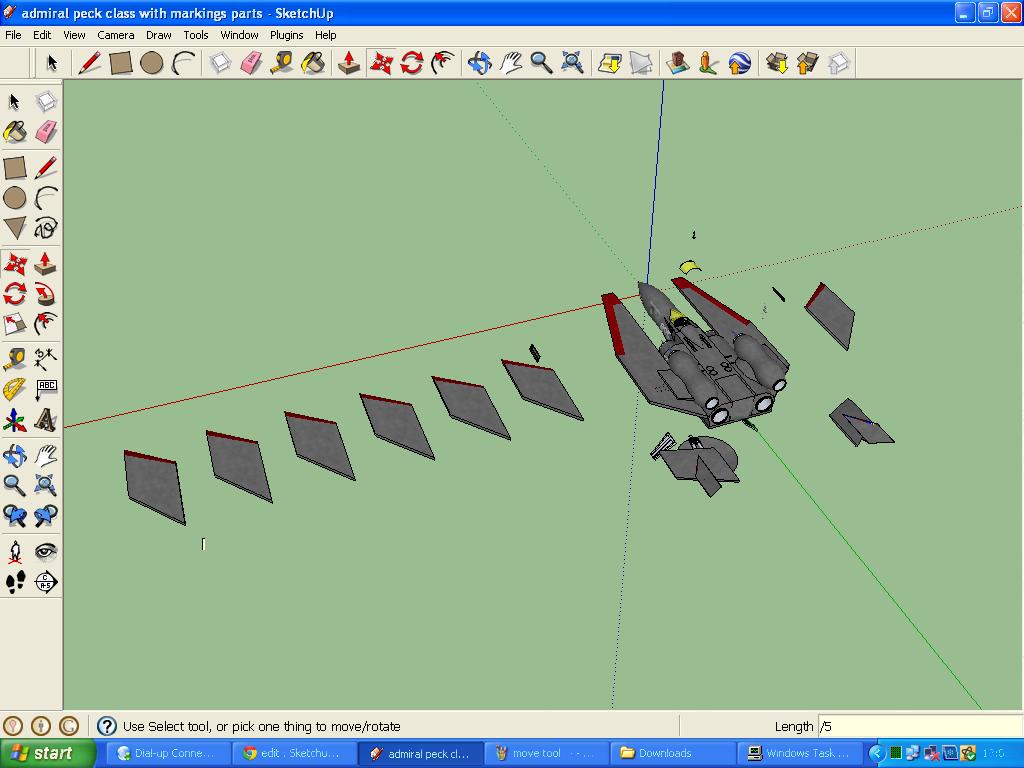
Task: Select the 3D Text tool
Action: coord(45,421)
